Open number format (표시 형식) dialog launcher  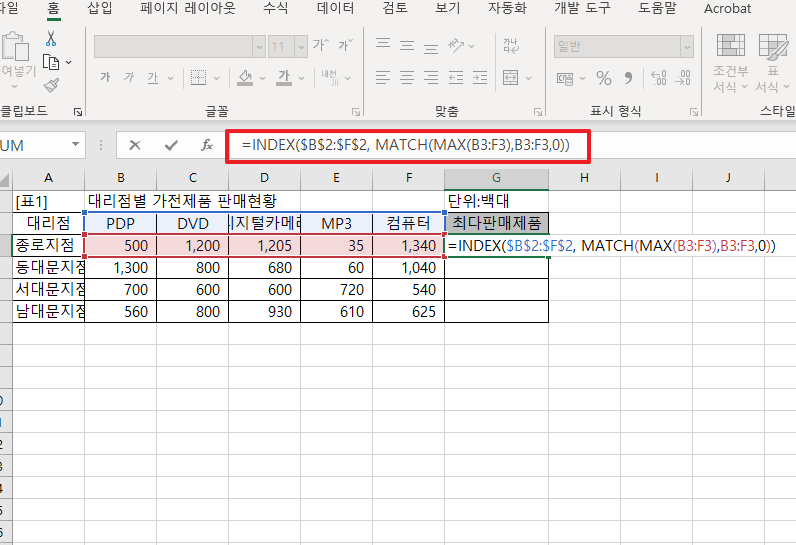pyautogui.click(x=693, y=112)
